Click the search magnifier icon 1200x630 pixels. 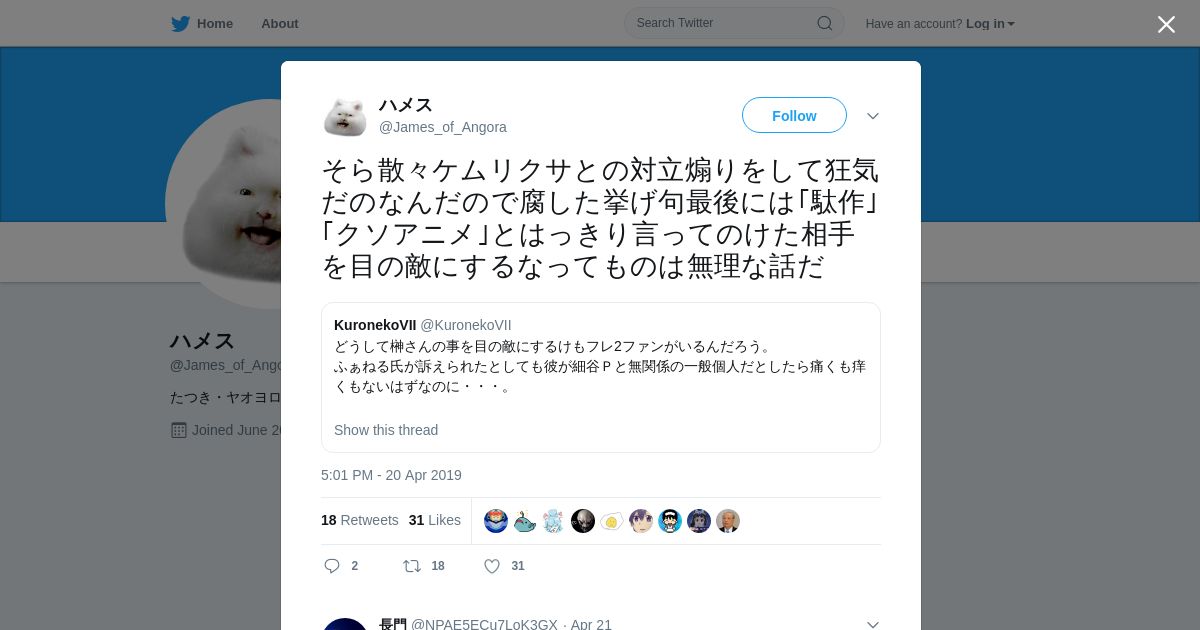825,23
